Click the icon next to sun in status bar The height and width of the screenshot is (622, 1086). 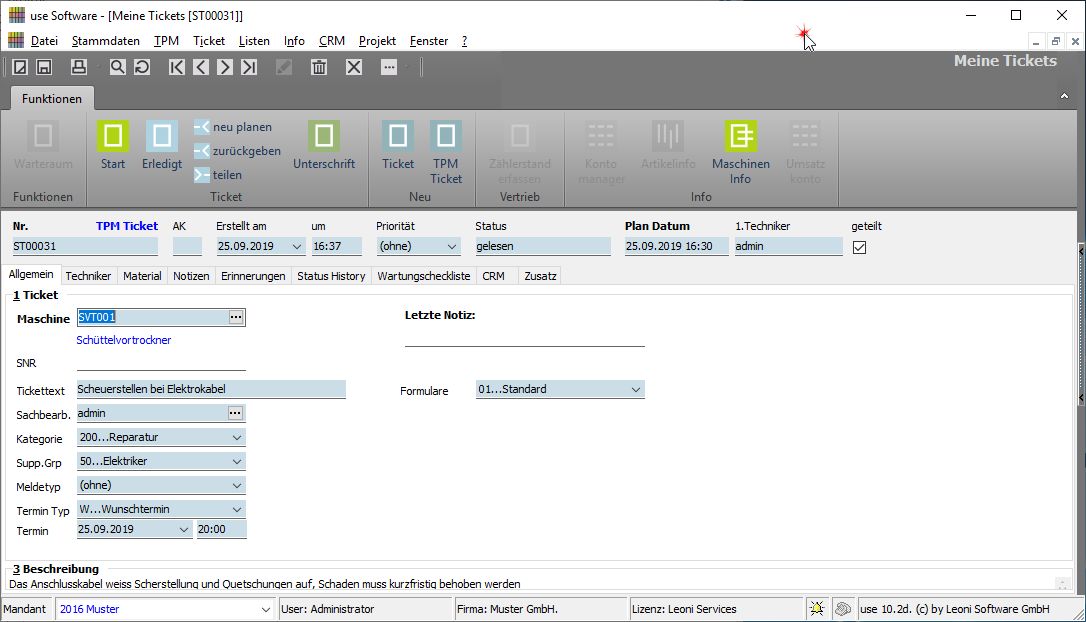[x=842, y=609]
